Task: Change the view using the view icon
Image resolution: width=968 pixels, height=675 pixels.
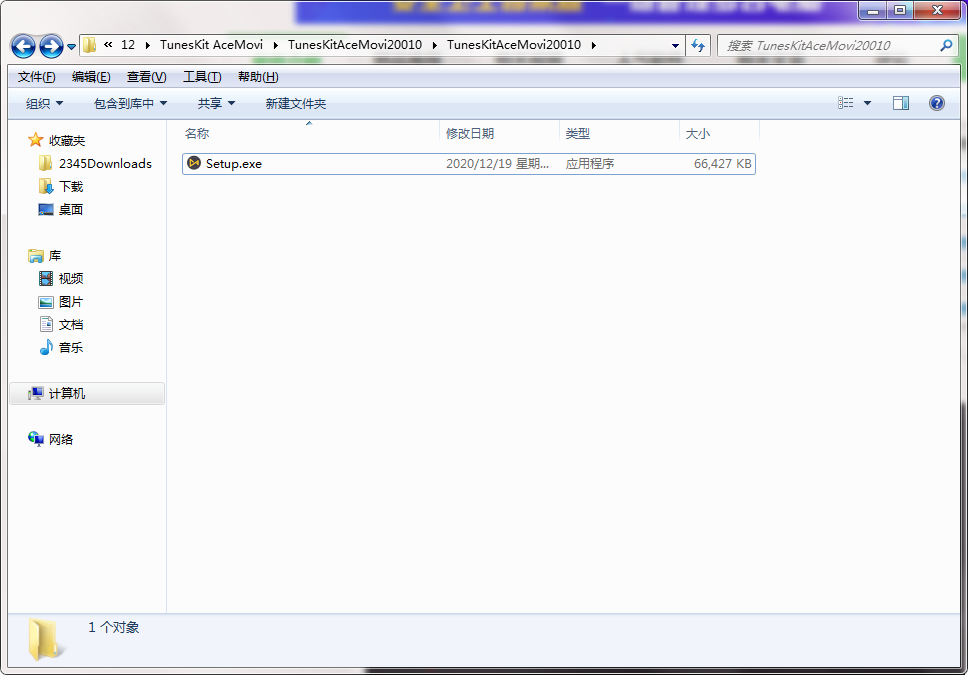Action: [845, 103]
